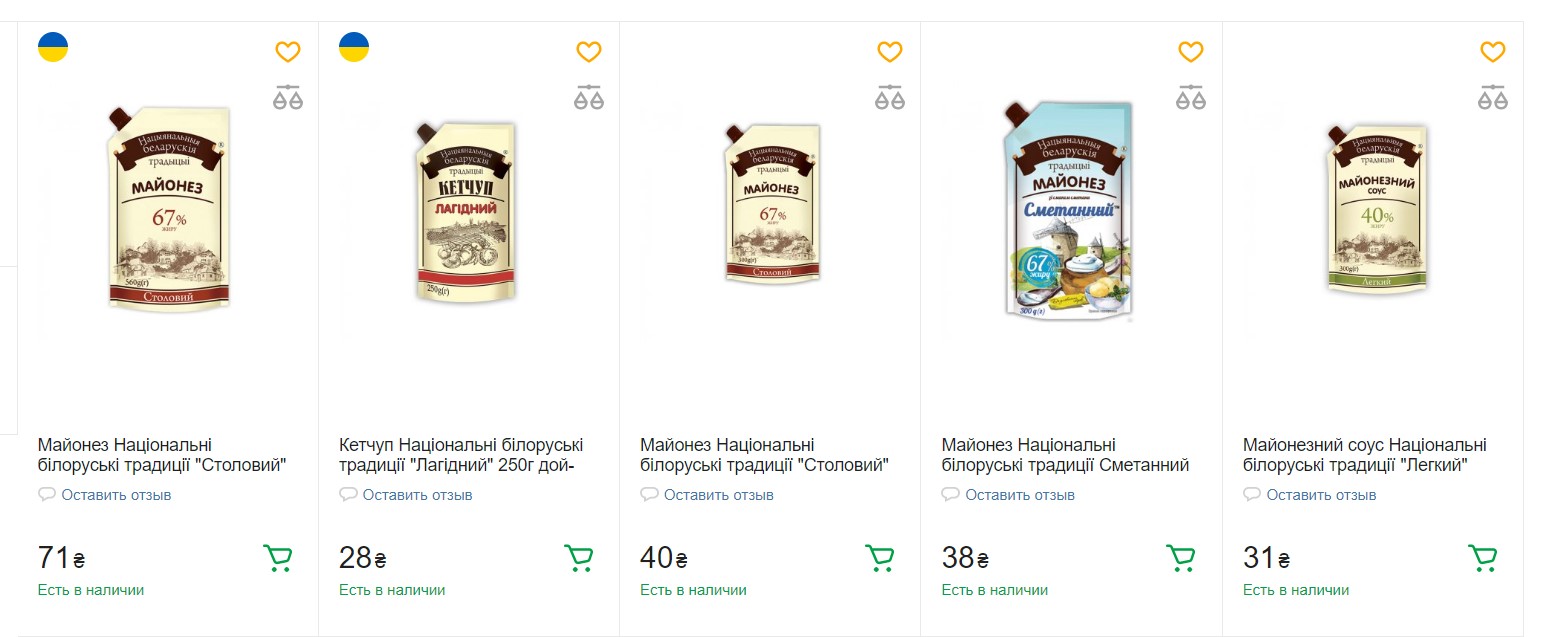The height and width of the screenshot is (637, 1544).
Task: Open comparison scales for Майонезний соус "Легкий"
Action: tap(1491, 97)
